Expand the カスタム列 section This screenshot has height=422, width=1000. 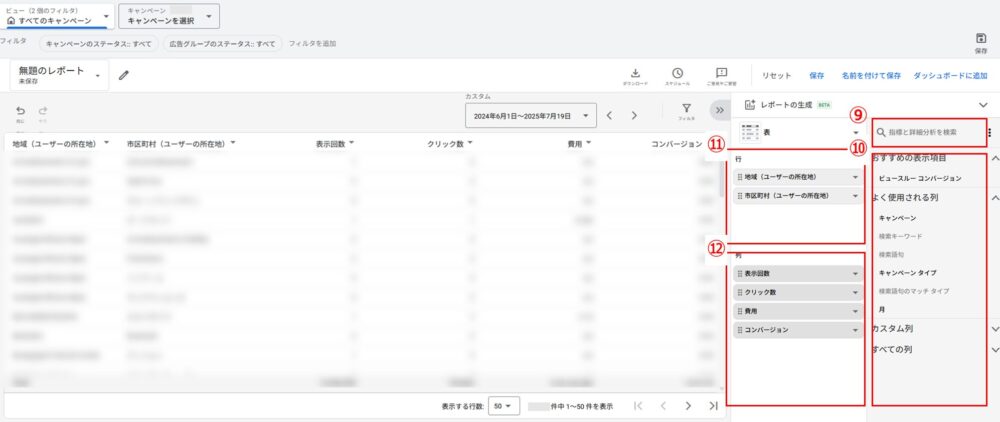tap(994, 328)
